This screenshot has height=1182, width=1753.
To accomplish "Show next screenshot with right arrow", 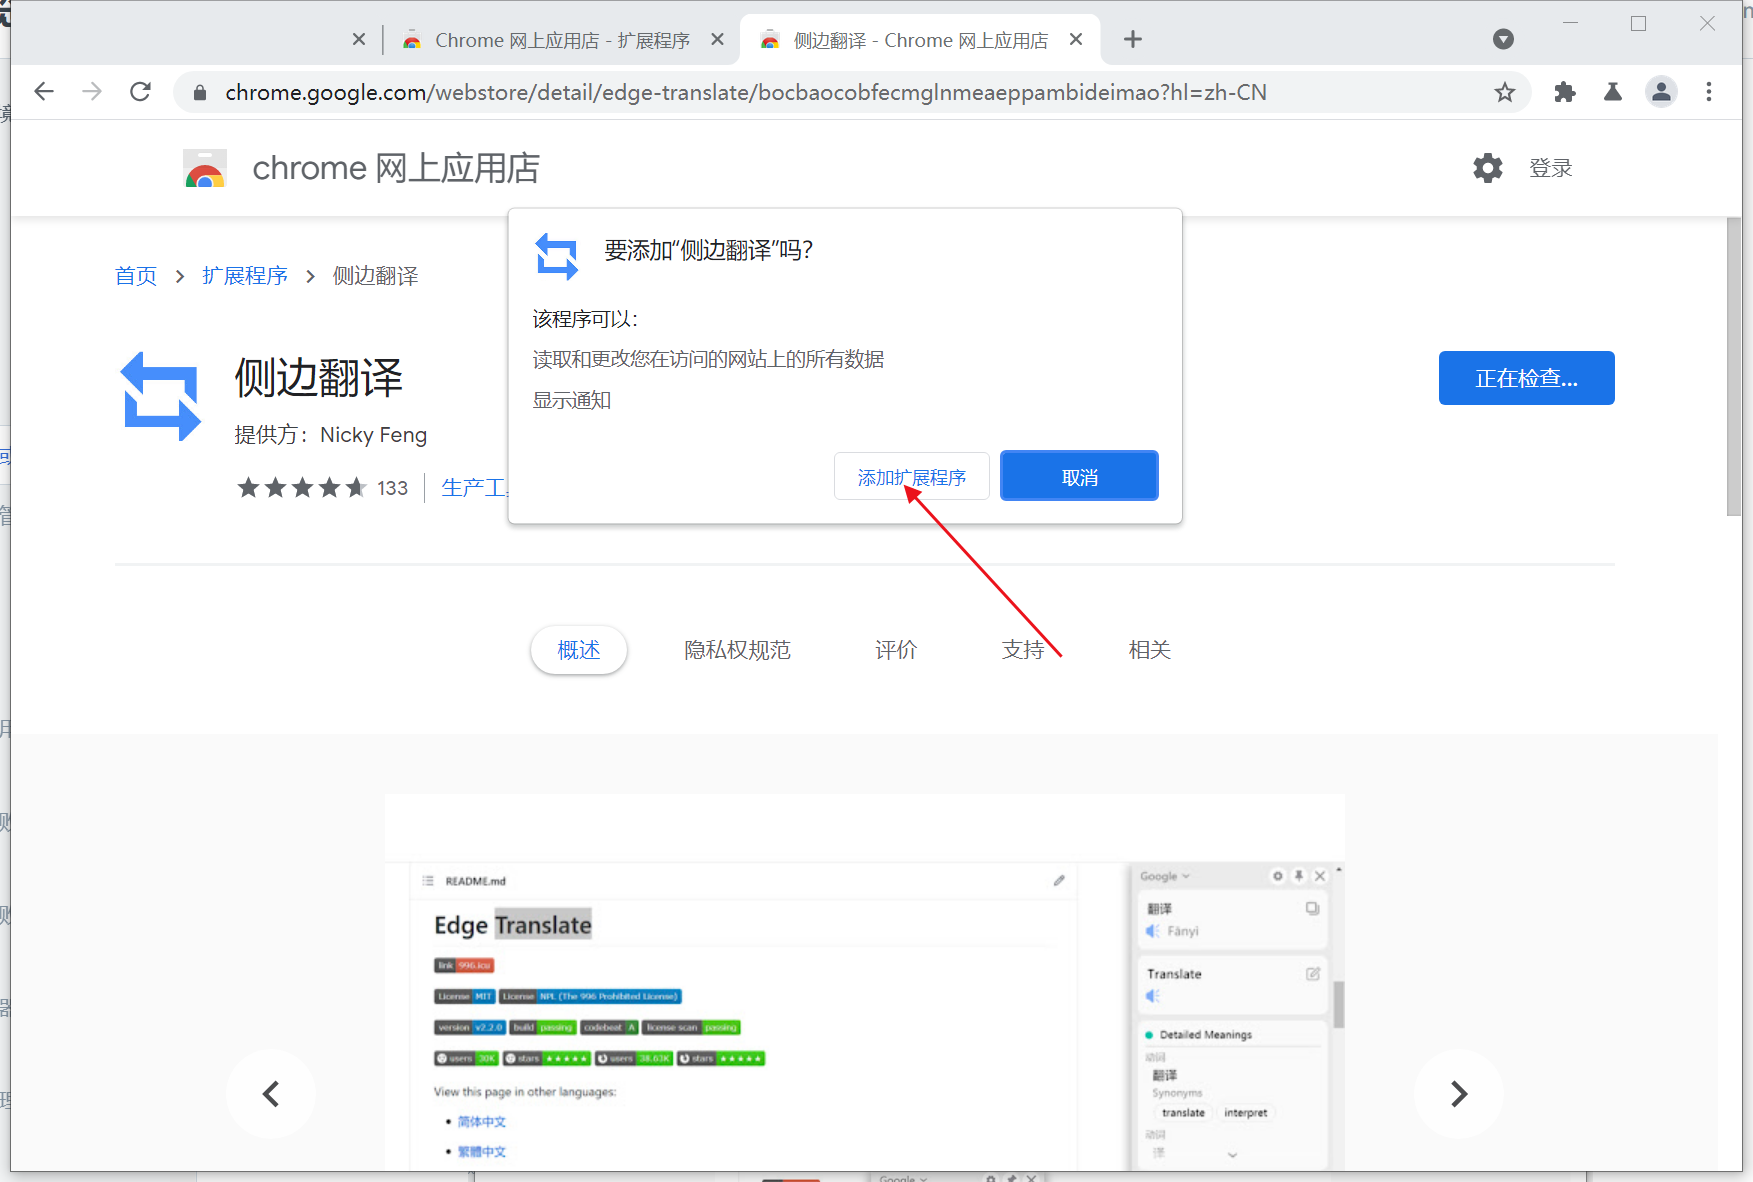I will 1459,1094.
